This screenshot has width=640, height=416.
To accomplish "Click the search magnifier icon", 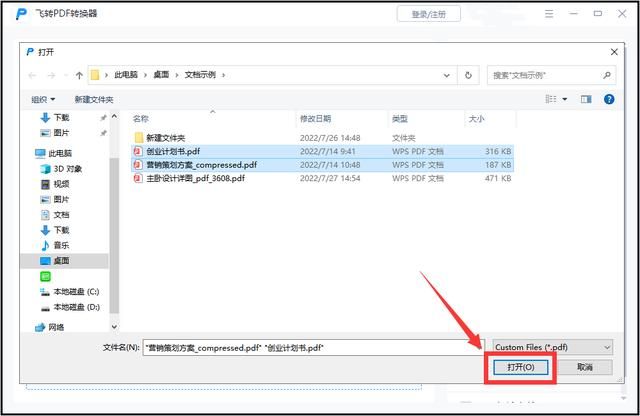I will [607, 75].
